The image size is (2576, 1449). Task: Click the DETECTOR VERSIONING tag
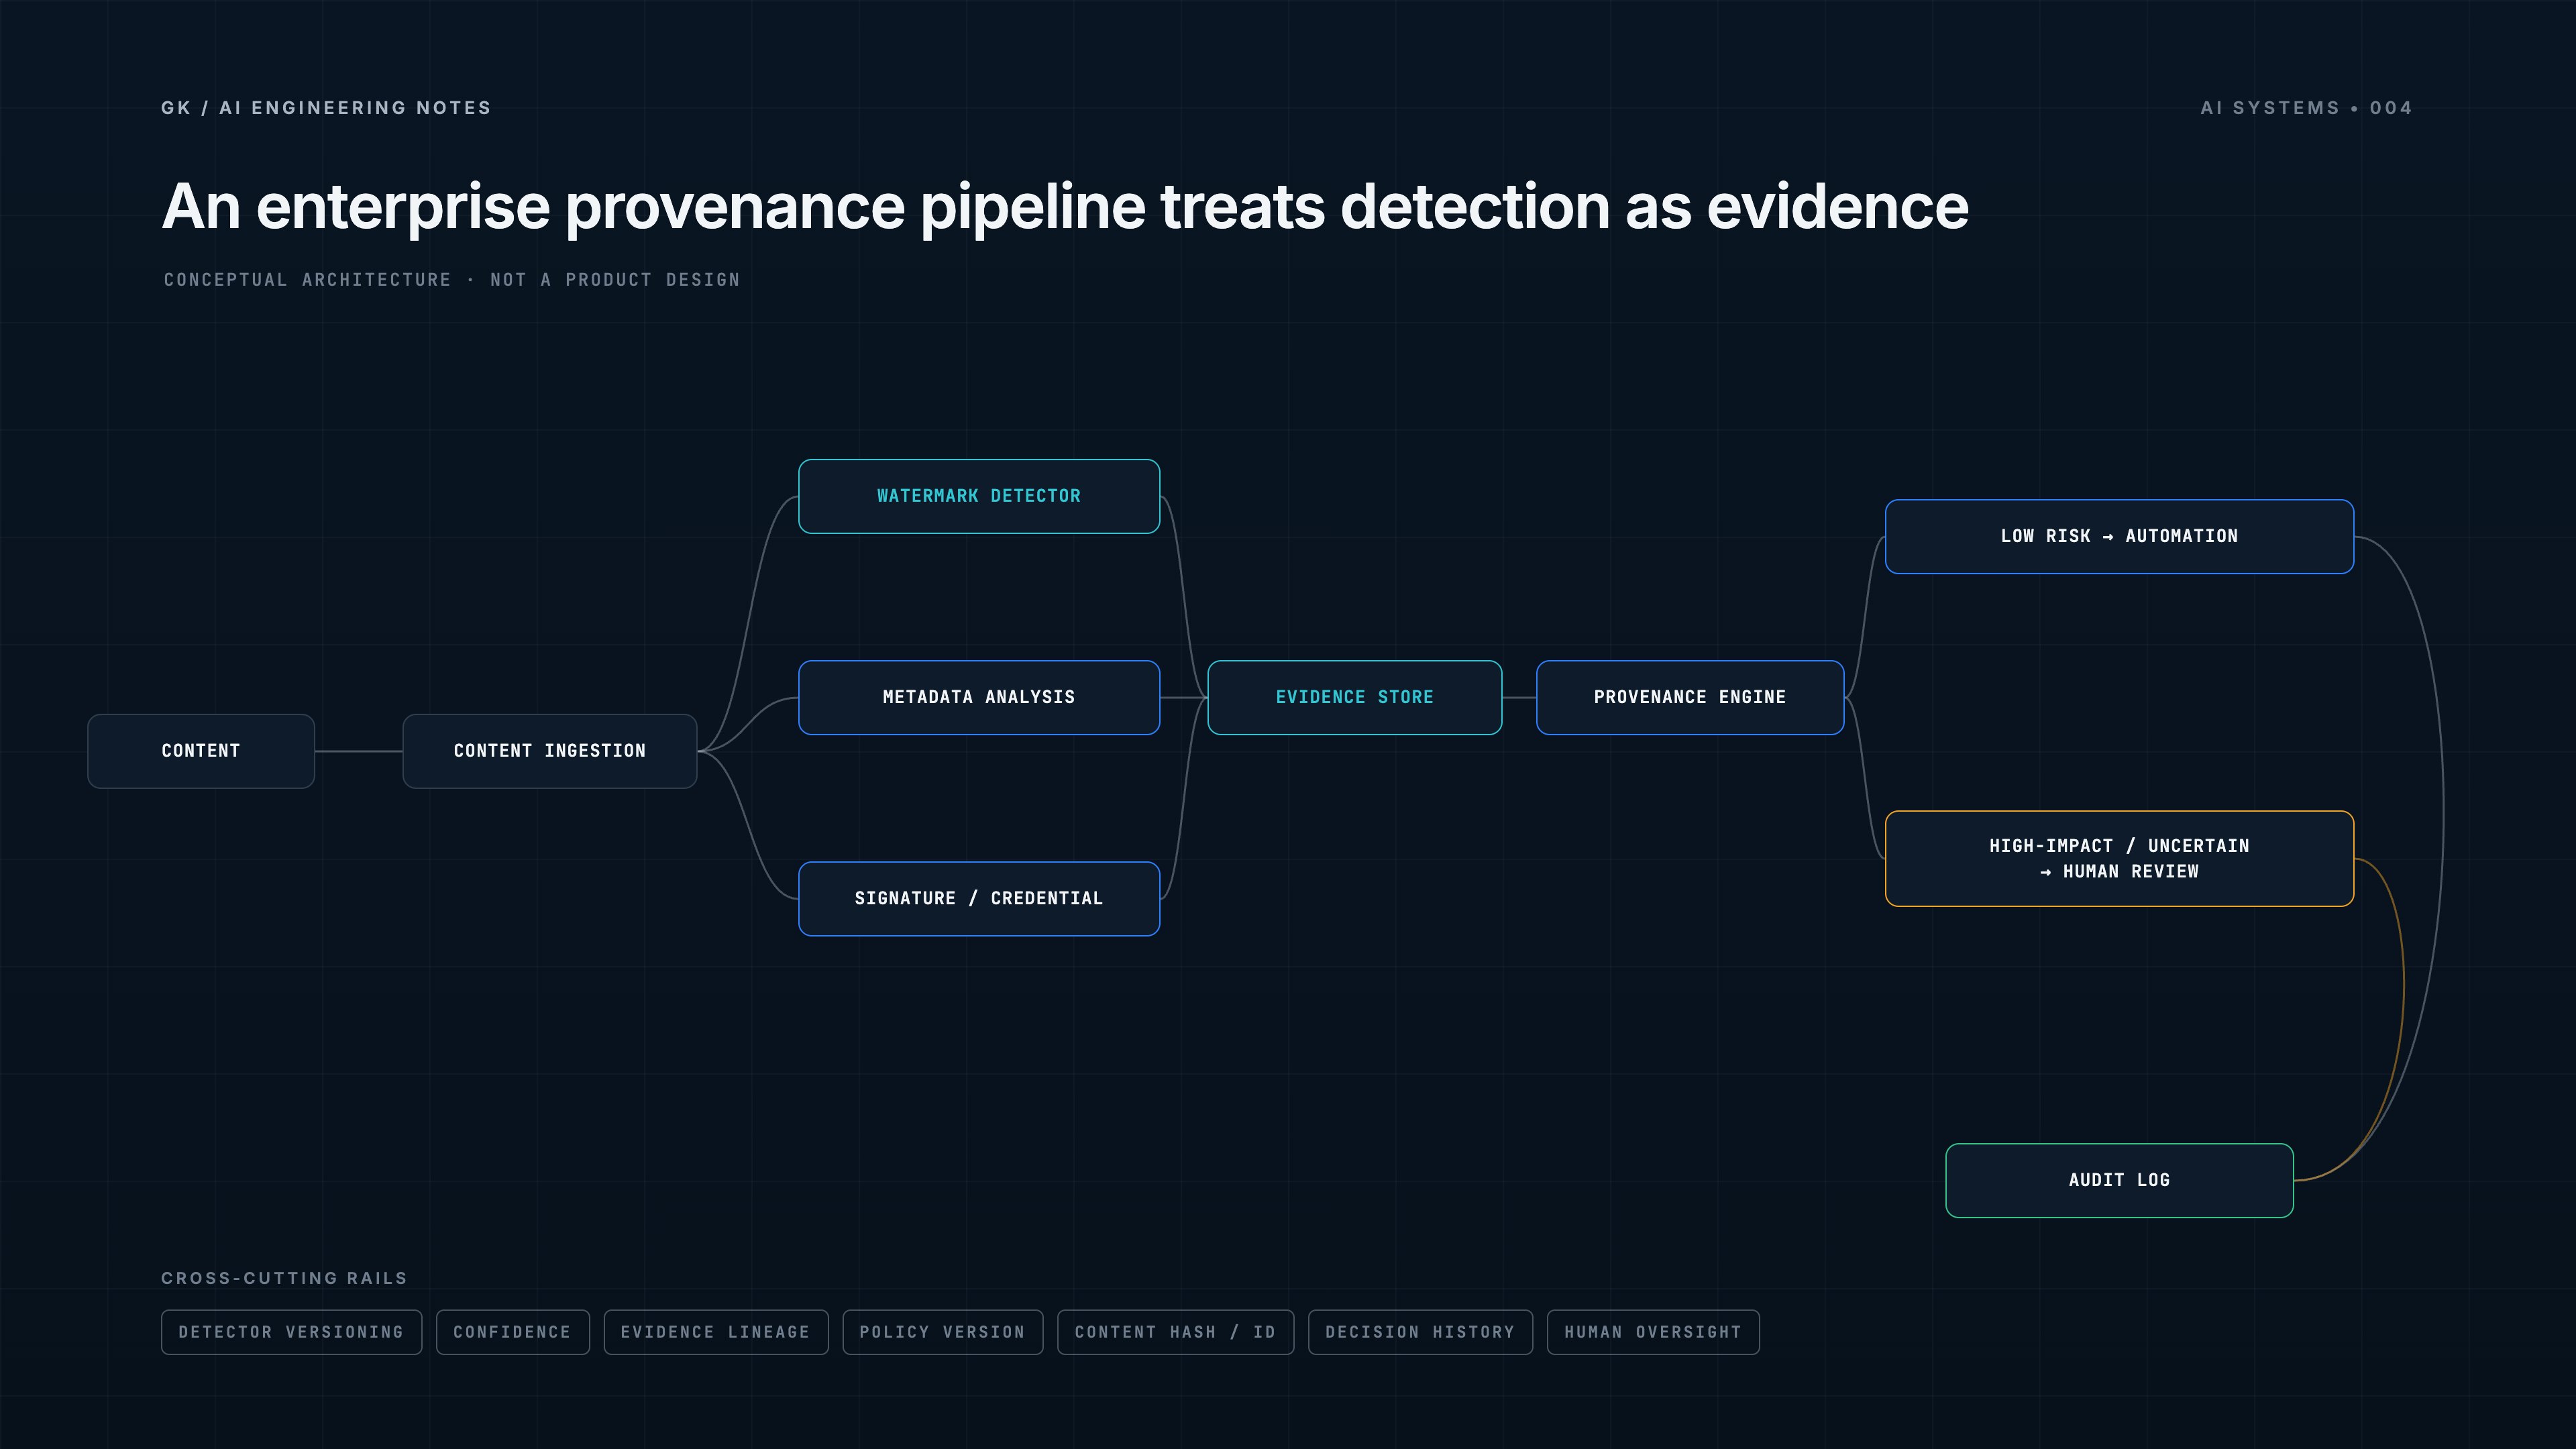[x=291, y=1332]
